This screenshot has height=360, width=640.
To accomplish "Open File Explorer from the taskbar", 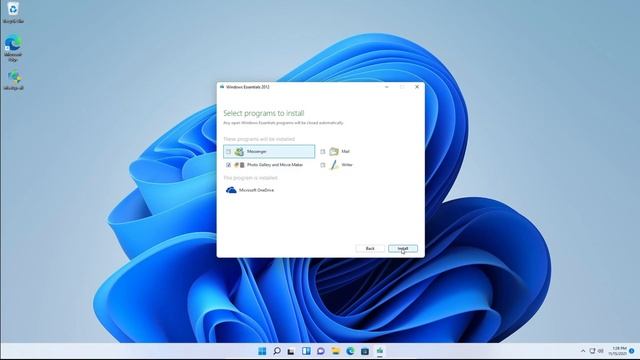I will pos(336,351).
